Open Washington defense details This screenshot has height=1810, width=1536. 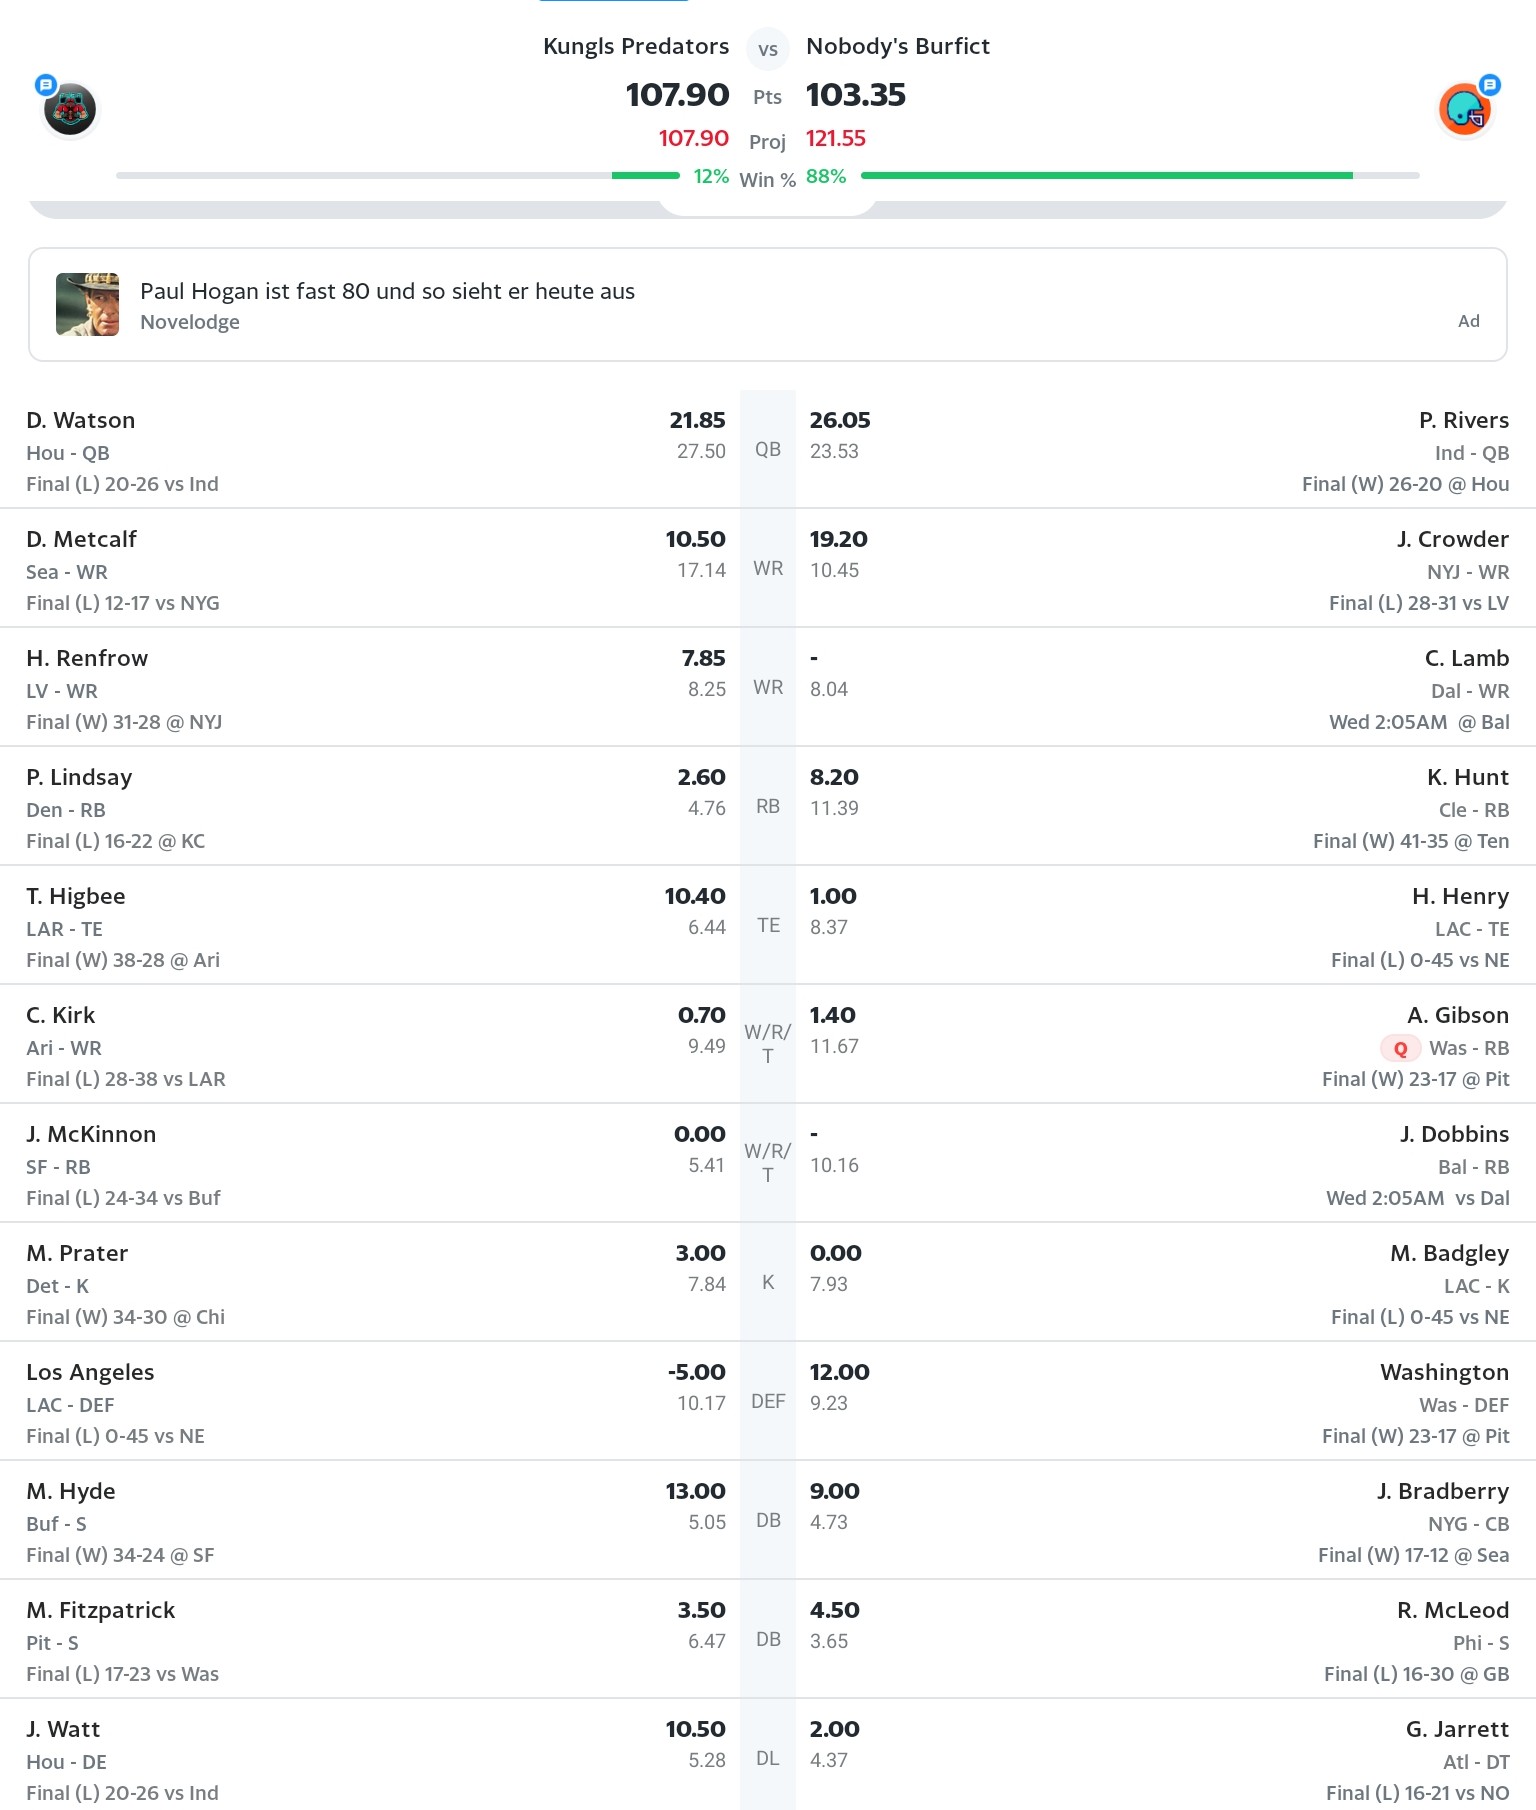1445,1372
